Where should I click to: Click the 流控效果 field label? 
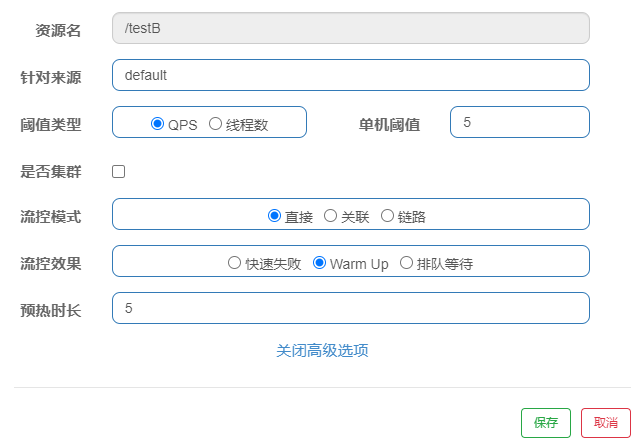51,264
